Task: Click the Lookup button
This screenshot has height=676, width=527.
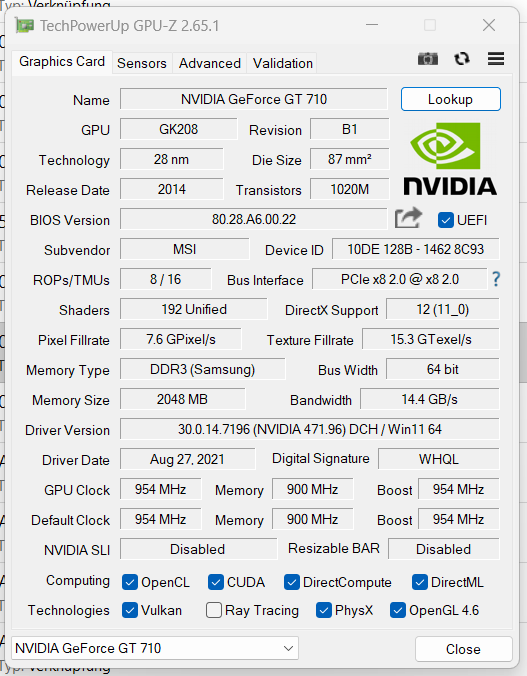Action: (451, 99)
